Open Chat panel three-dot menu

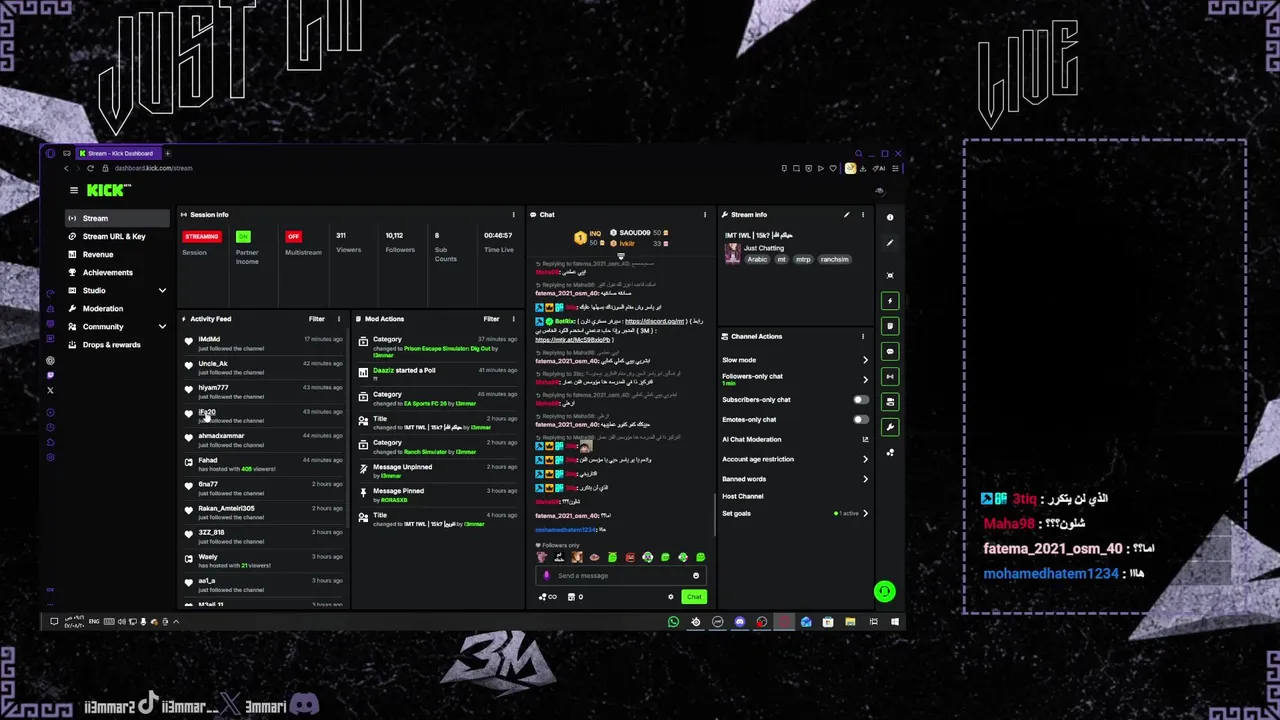pos(705,214)
